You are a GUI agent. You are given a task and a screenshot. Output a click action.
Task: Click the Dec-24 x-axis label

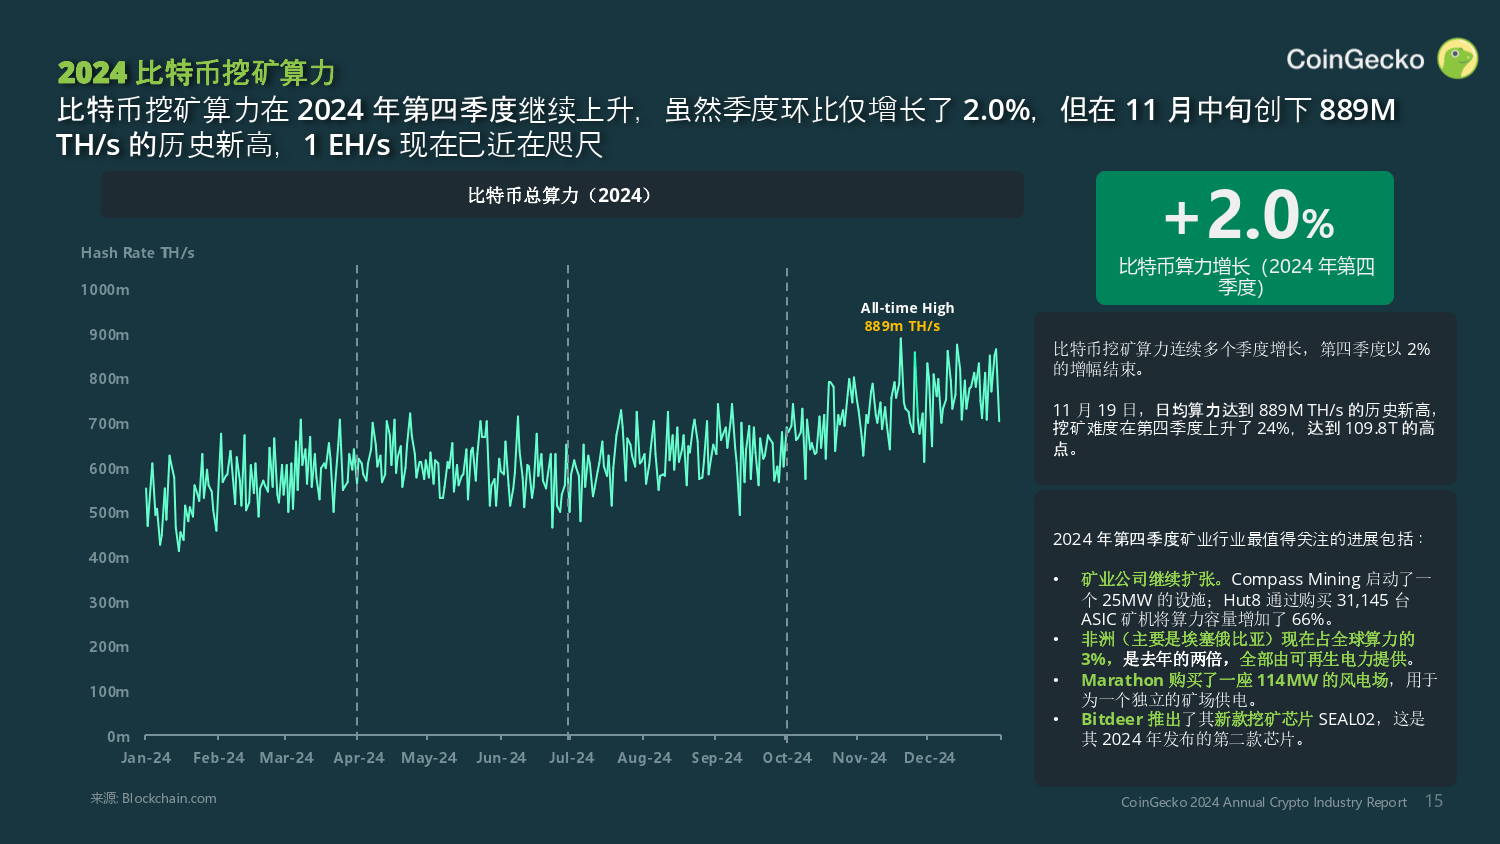pyautogui.click(x=929, y=758)
